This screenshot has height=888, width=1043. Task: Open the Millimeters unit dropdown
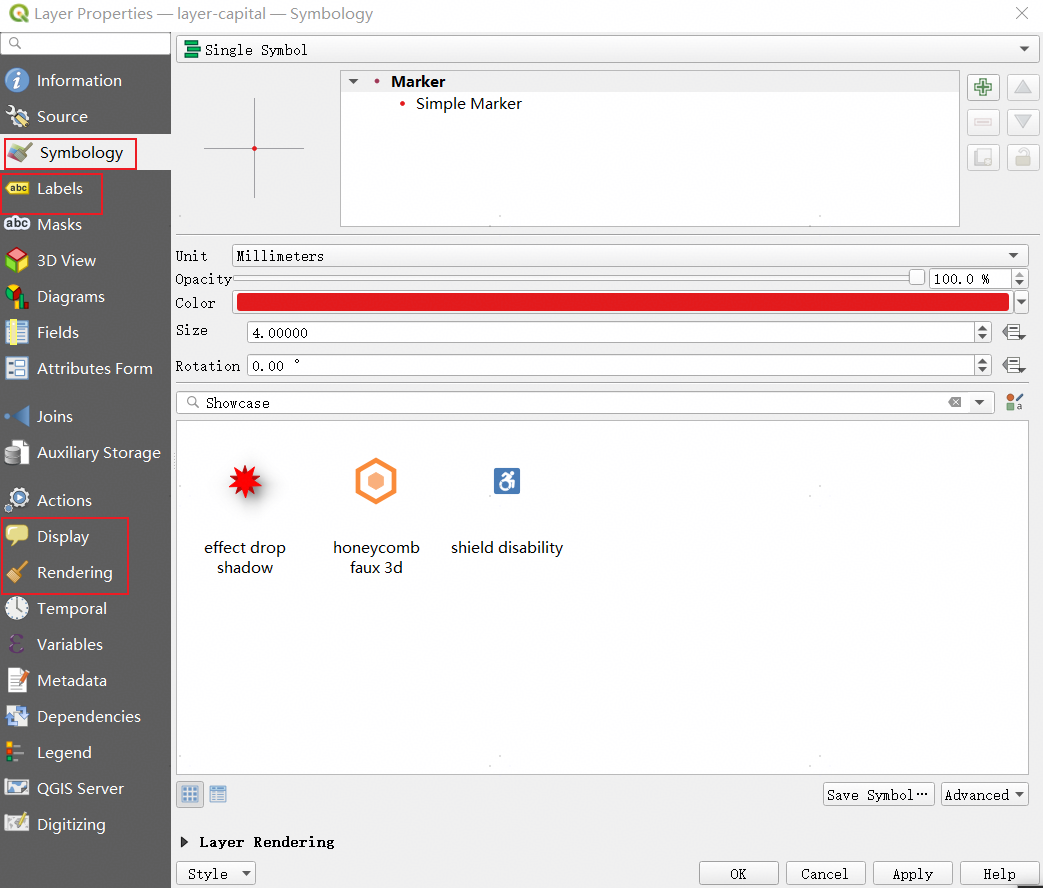630,256
